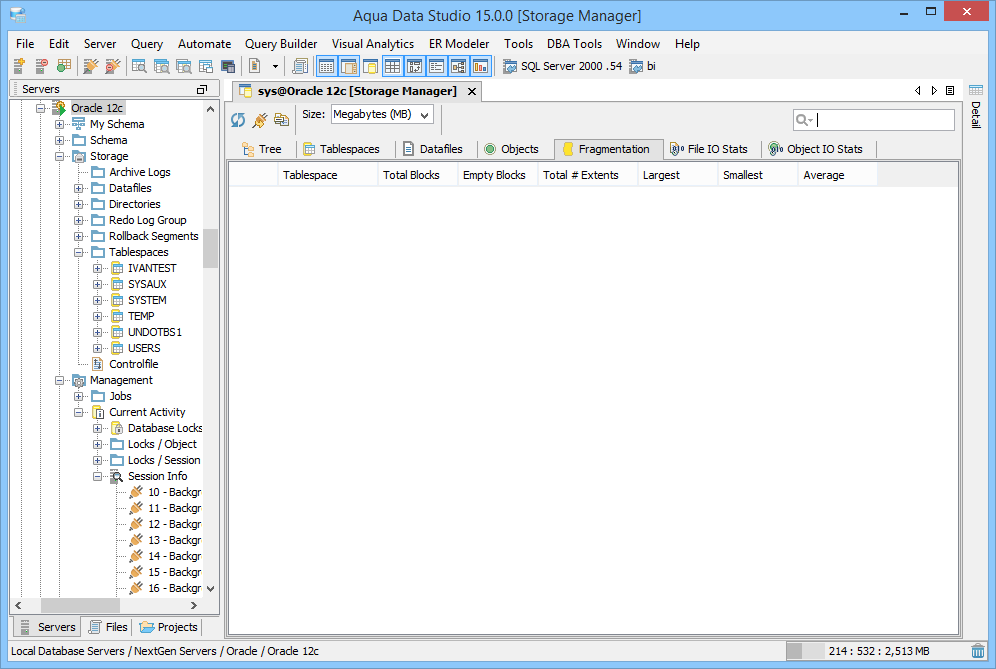
Task: Click the plug connection icon in Storage Manager
Action: tap(260, 119)
